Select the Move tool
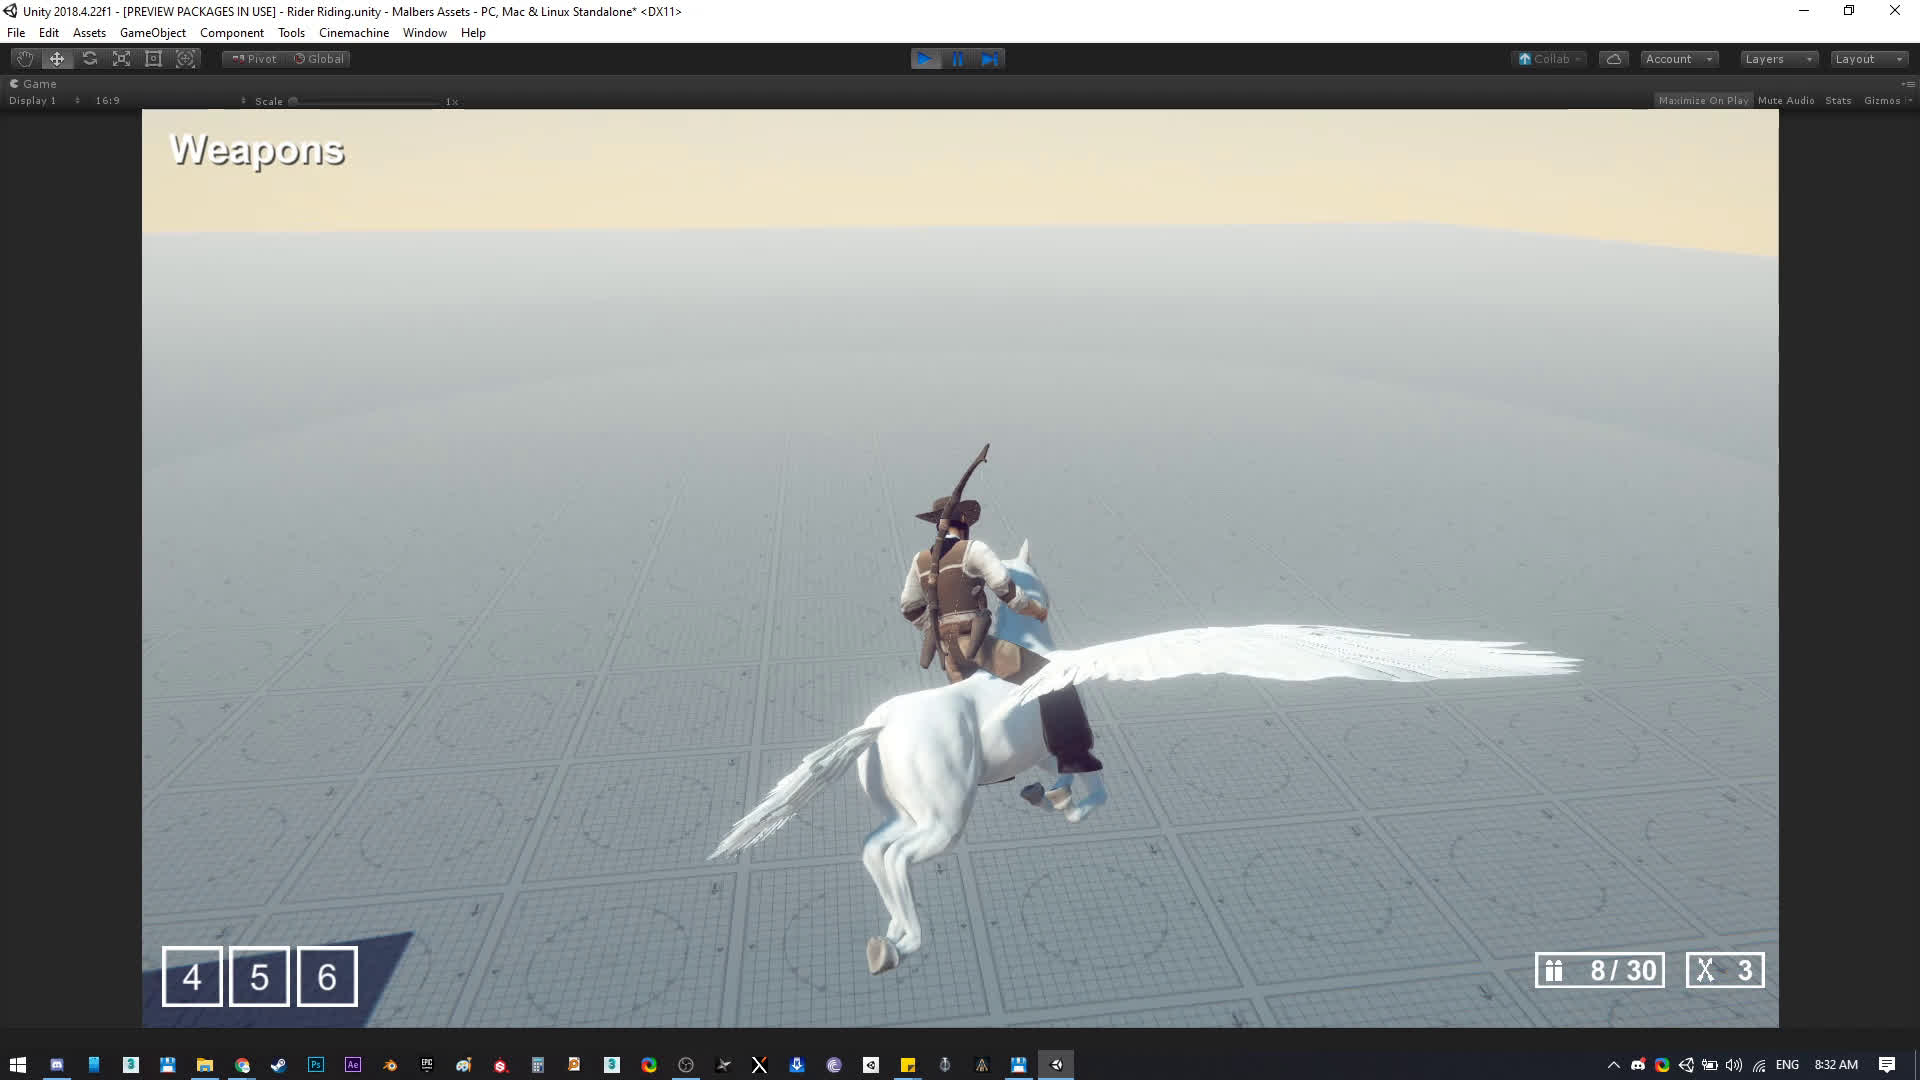Viewport: 1920px width, 1080px height. click(57, 59)
